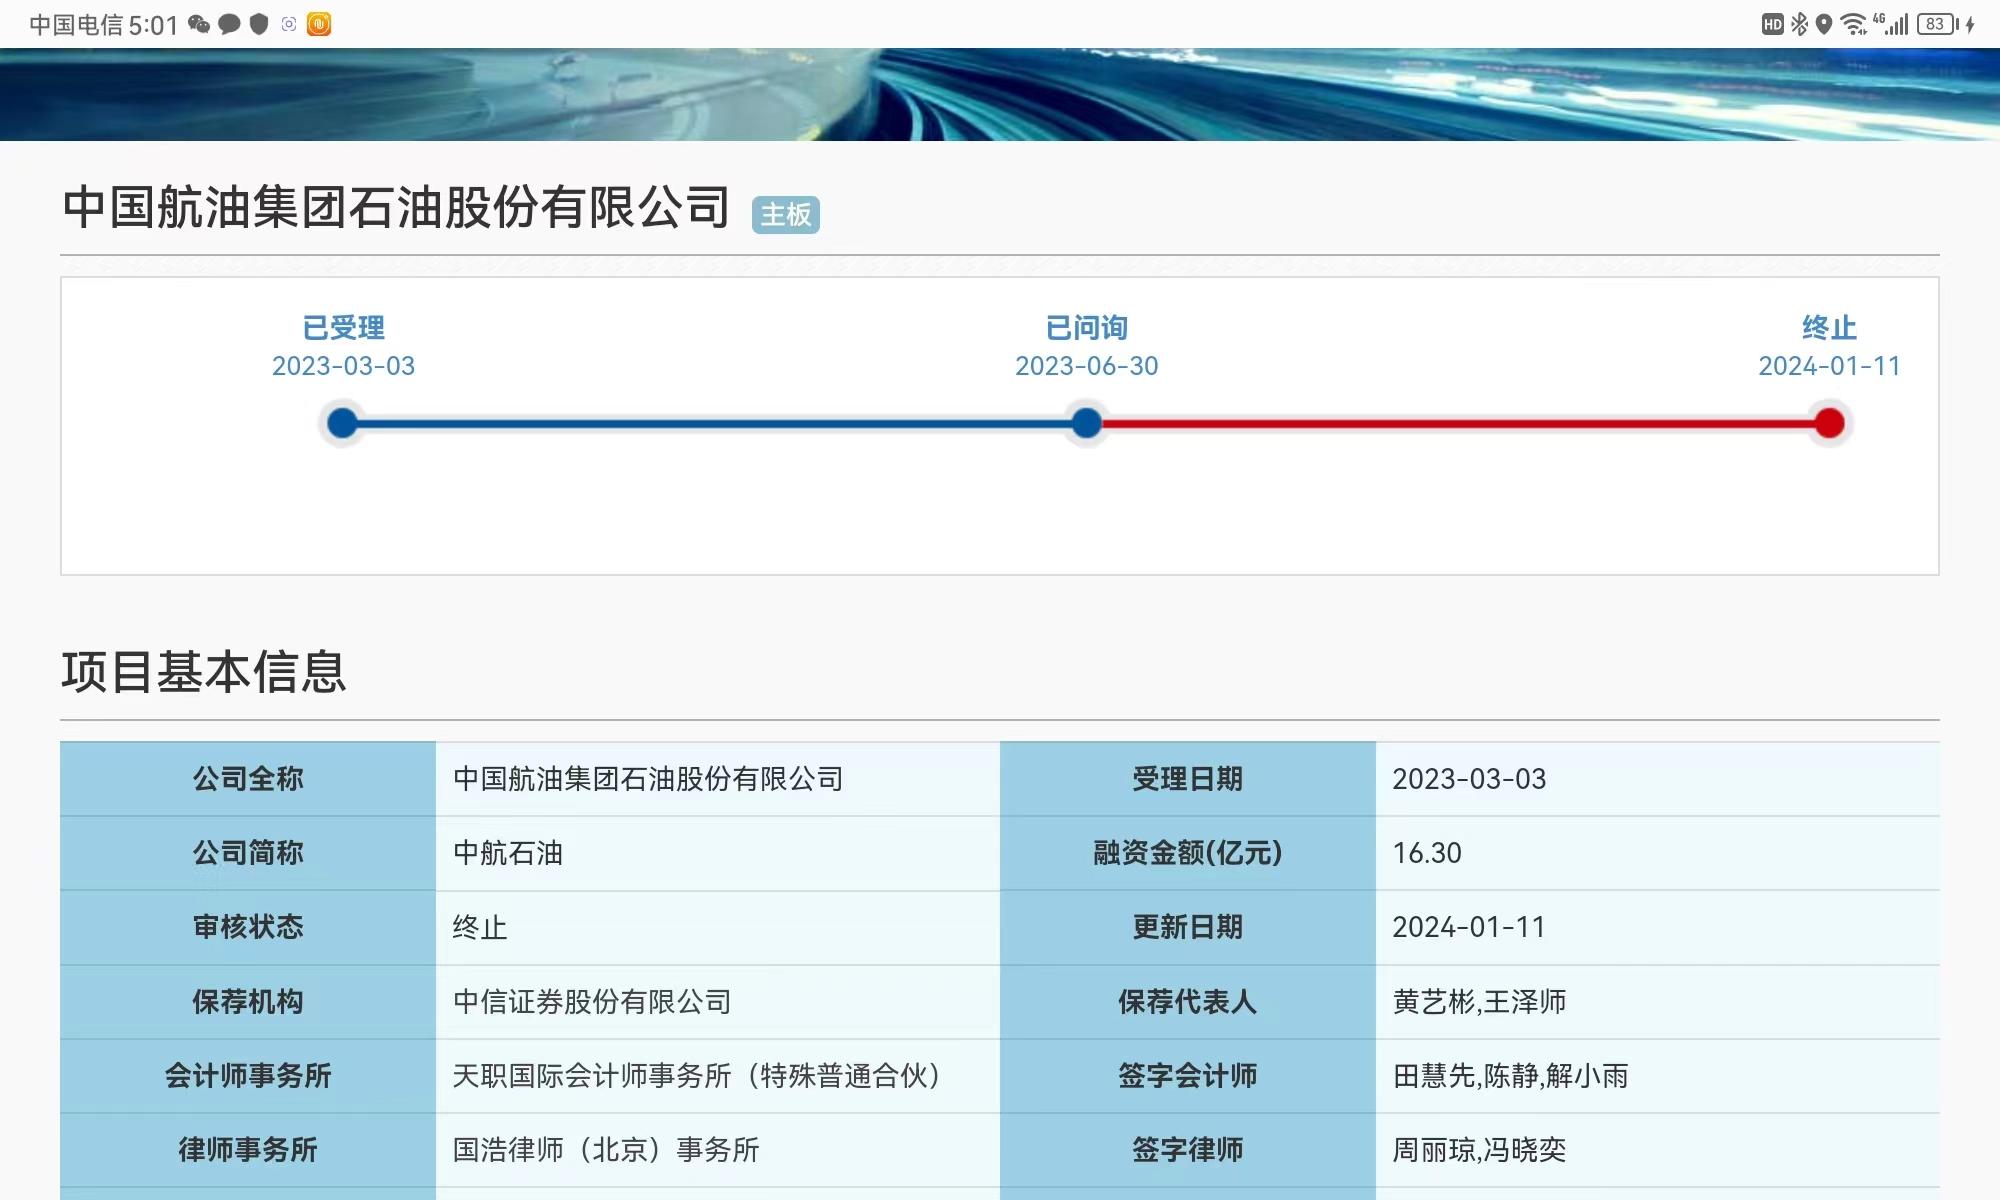Click the 受理日期 value 2023-03-03
2000x1200 pixels.
pos(1658,779)
